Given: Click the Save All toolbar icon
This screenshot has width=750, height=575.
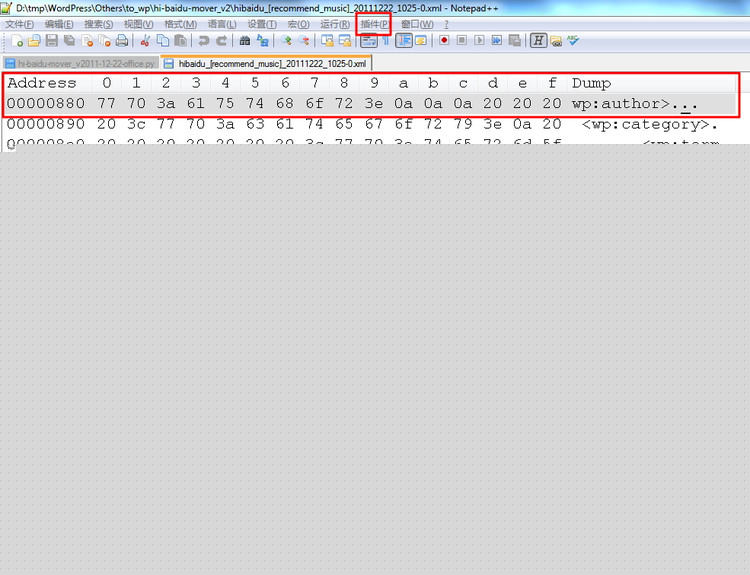Looking at the screenshot, I should [69, 41].
